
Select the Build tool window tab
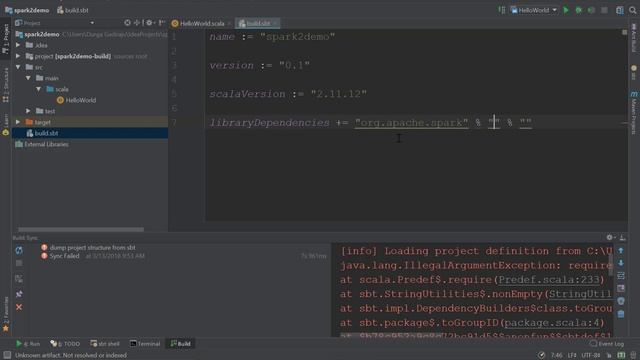(x=180, y=344)
